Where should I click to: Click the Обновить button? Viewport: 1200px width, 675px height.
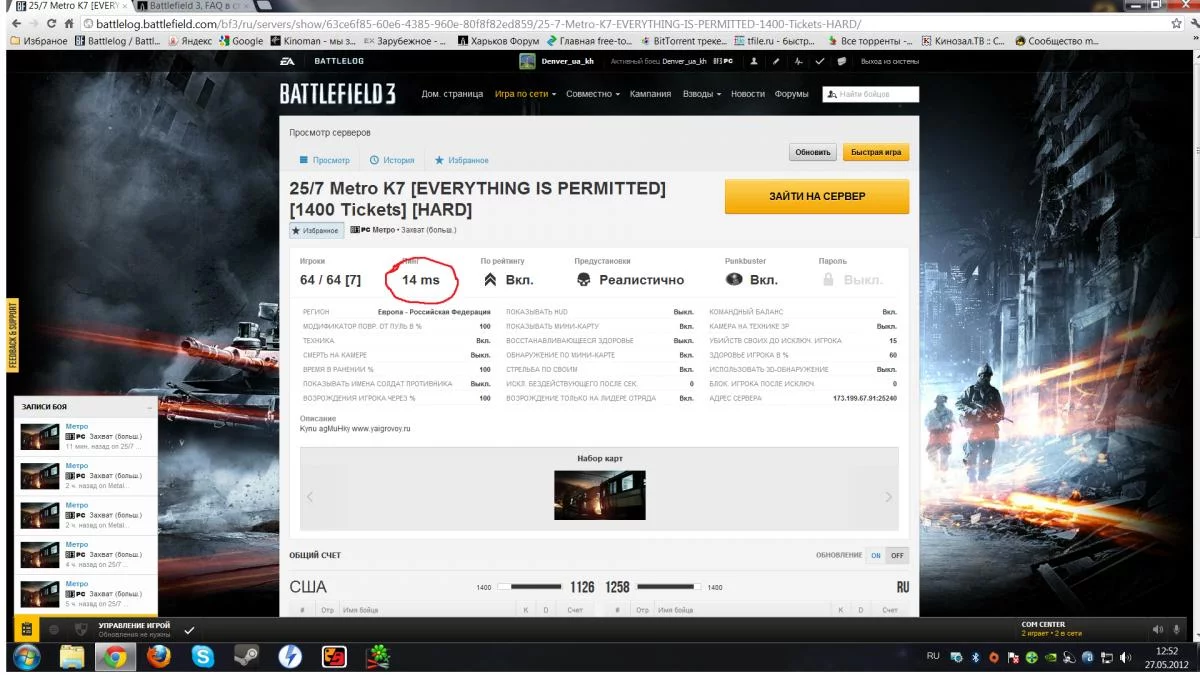(x=813, y=153)
